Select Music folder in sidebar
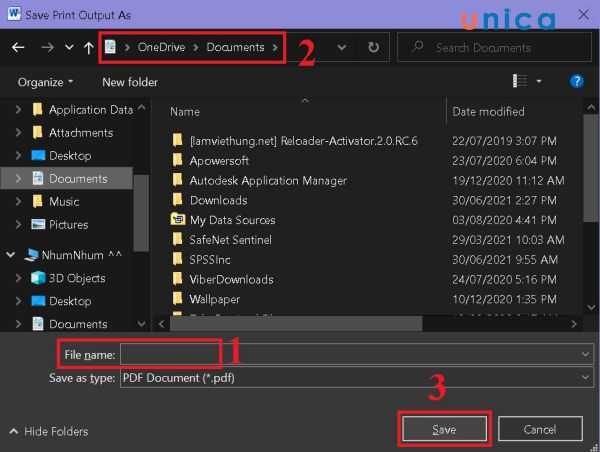 pyautogui.click(x=64, y=202)
